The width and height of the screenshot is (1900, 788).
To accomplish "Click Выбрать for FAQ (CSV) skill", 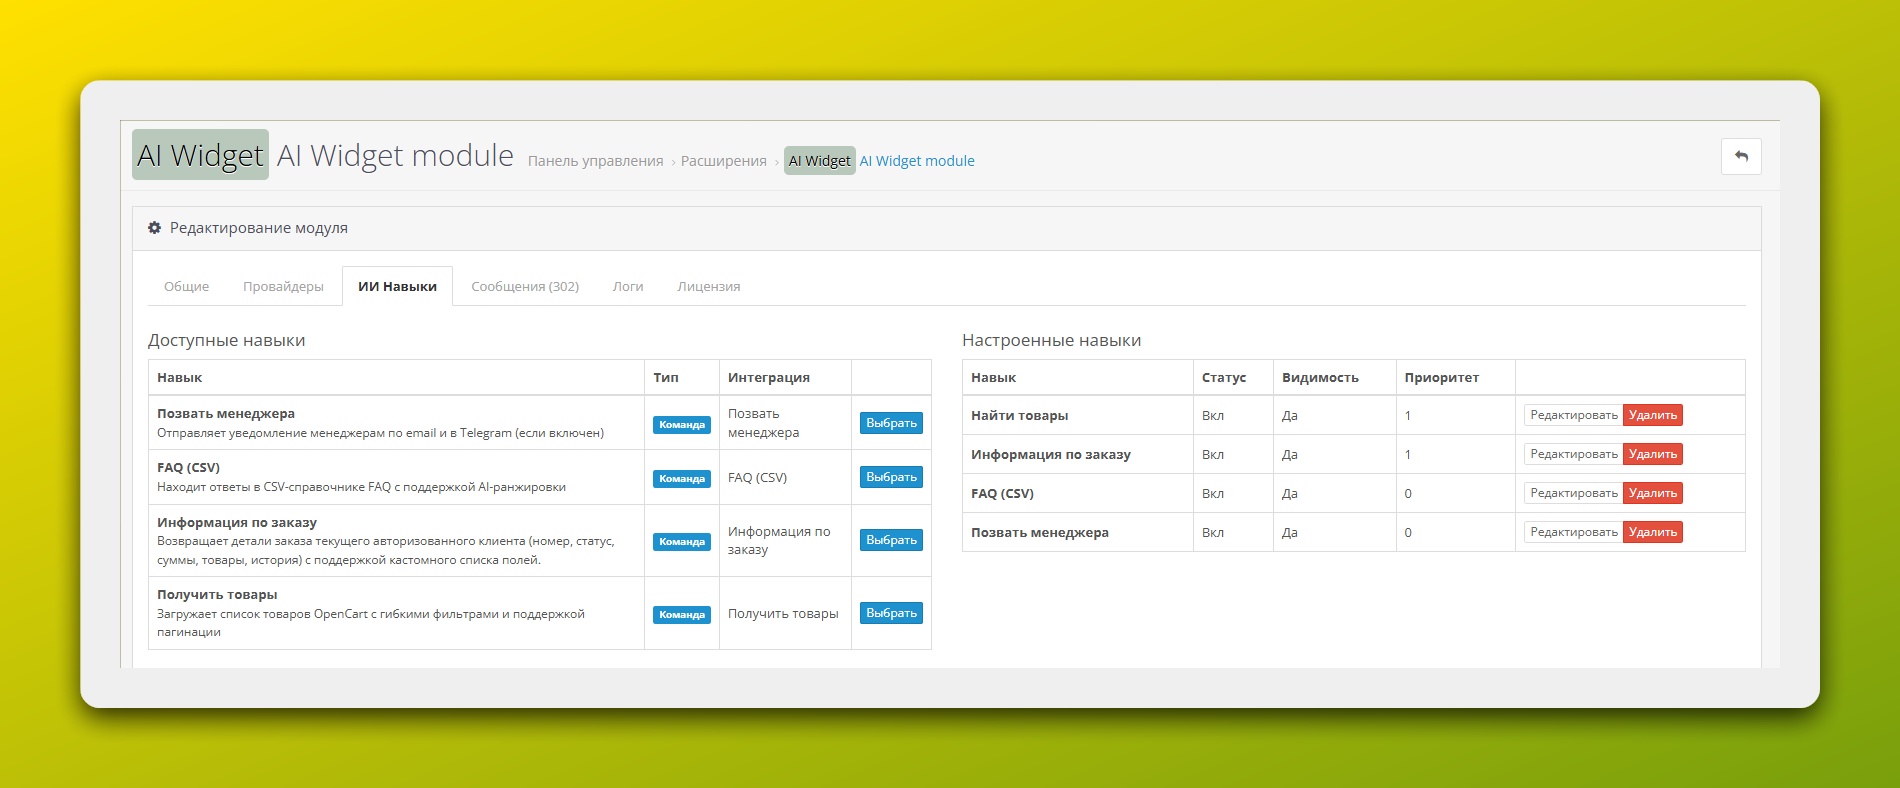I will tap(891, 477).
